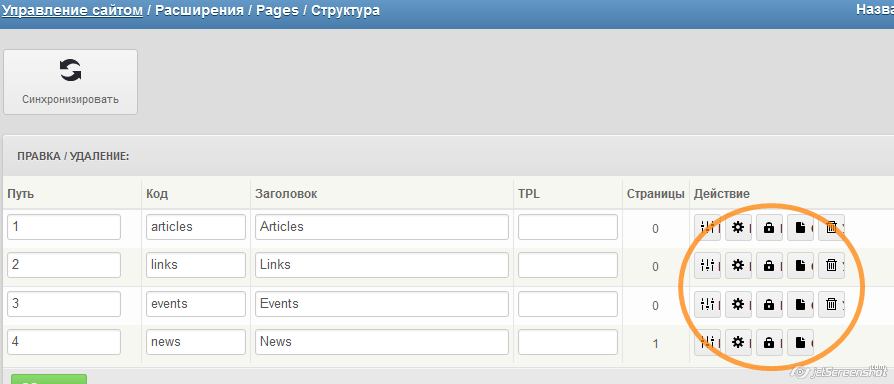Screen dimensions: 894x384
Task: Click the Страницы count 0 in links row
Action: pyautogui.click(x=655, y=267)
